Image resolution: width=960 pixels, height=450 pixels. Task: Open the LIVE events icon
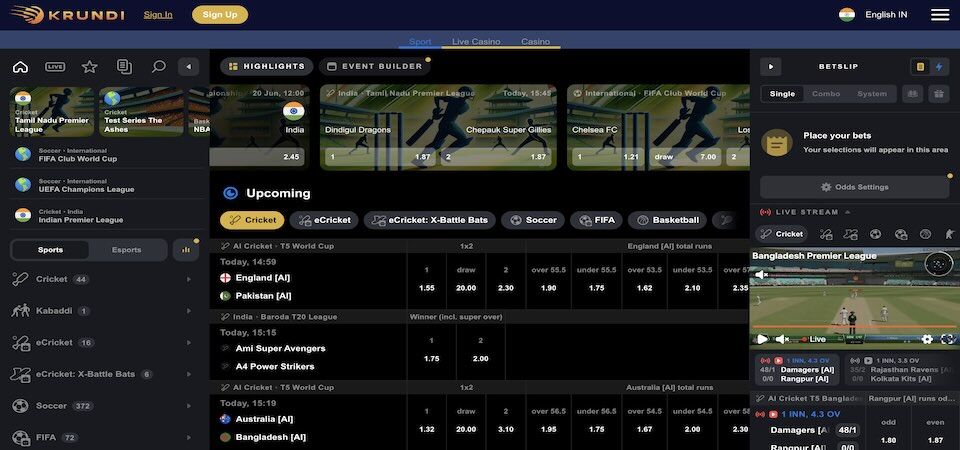55,67
